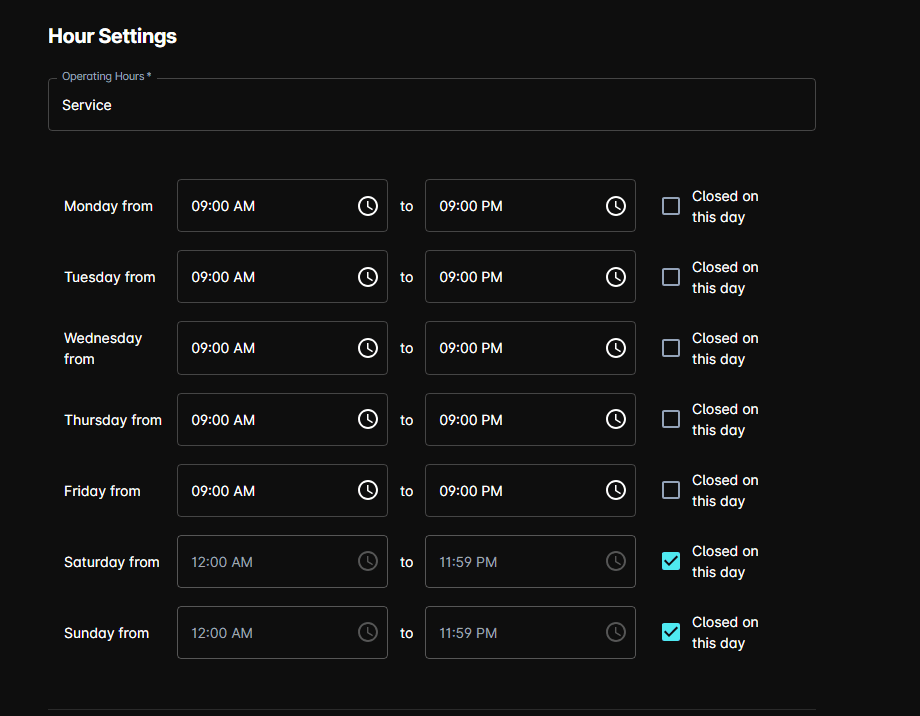The width and height of the screenshot is (920, 716).
Task: Mark Wednesday as closed on this day
Action: pyautogui.click(x=671, y=348)
